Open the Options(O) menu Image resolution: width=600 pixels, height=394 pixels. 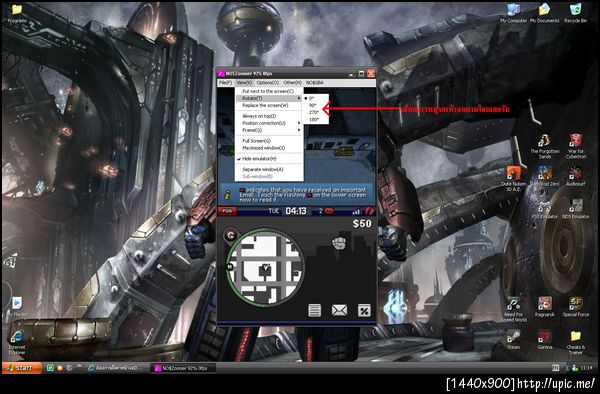pyautogui.click(x=267, y=83)
